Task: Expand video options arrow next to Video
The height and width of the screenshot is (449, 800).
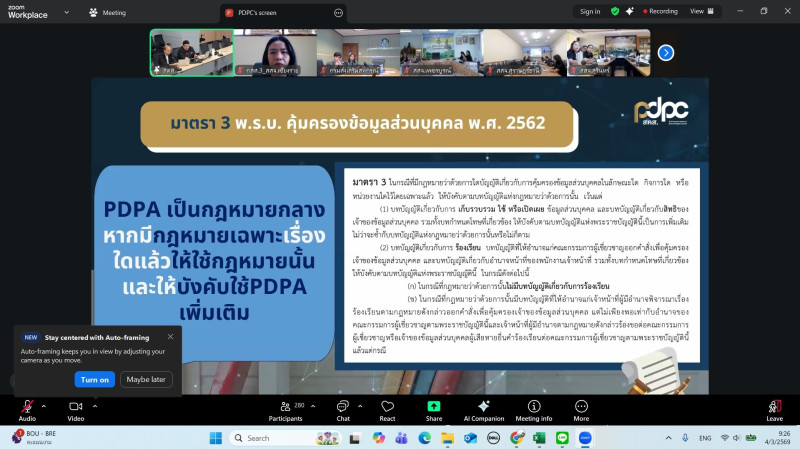Action: pyautogui.click(x=92, y=405)
